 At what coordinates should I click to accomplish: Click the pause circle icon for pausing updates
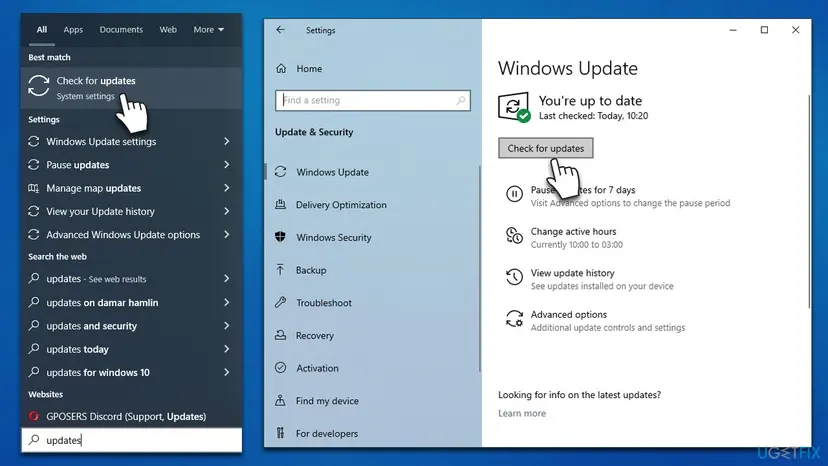pyautogui.click(x=514, y=194)
